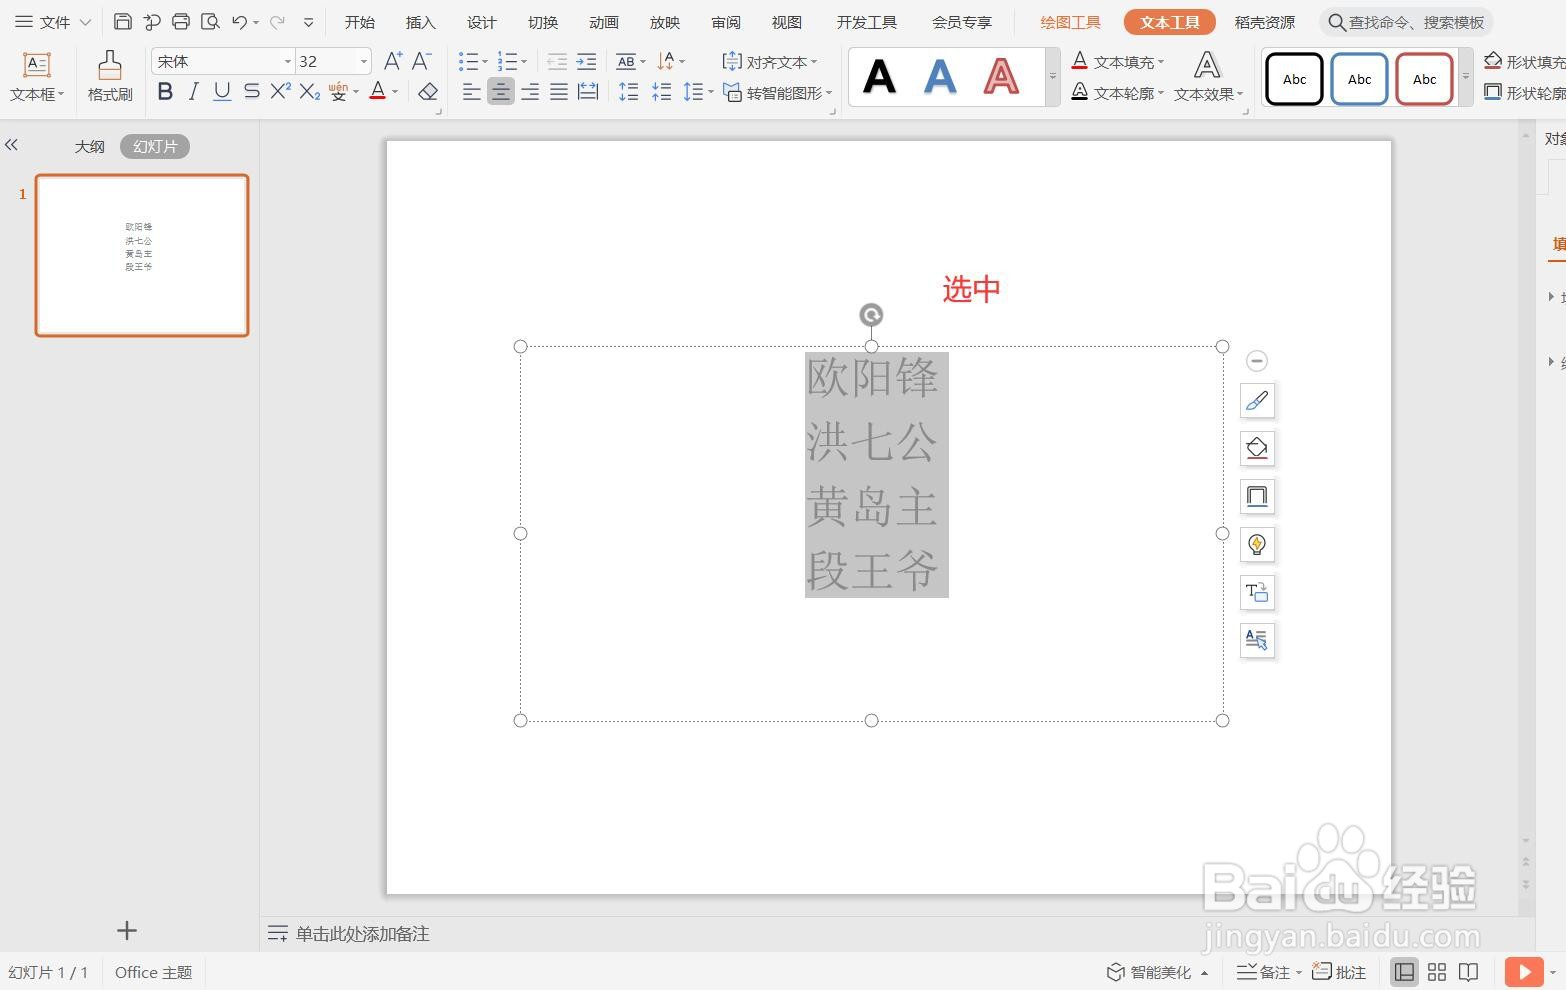This screenshot has width=1566, height=990.
Task: Expand the Abc shape style gallery
Action: coord(1466,76)
